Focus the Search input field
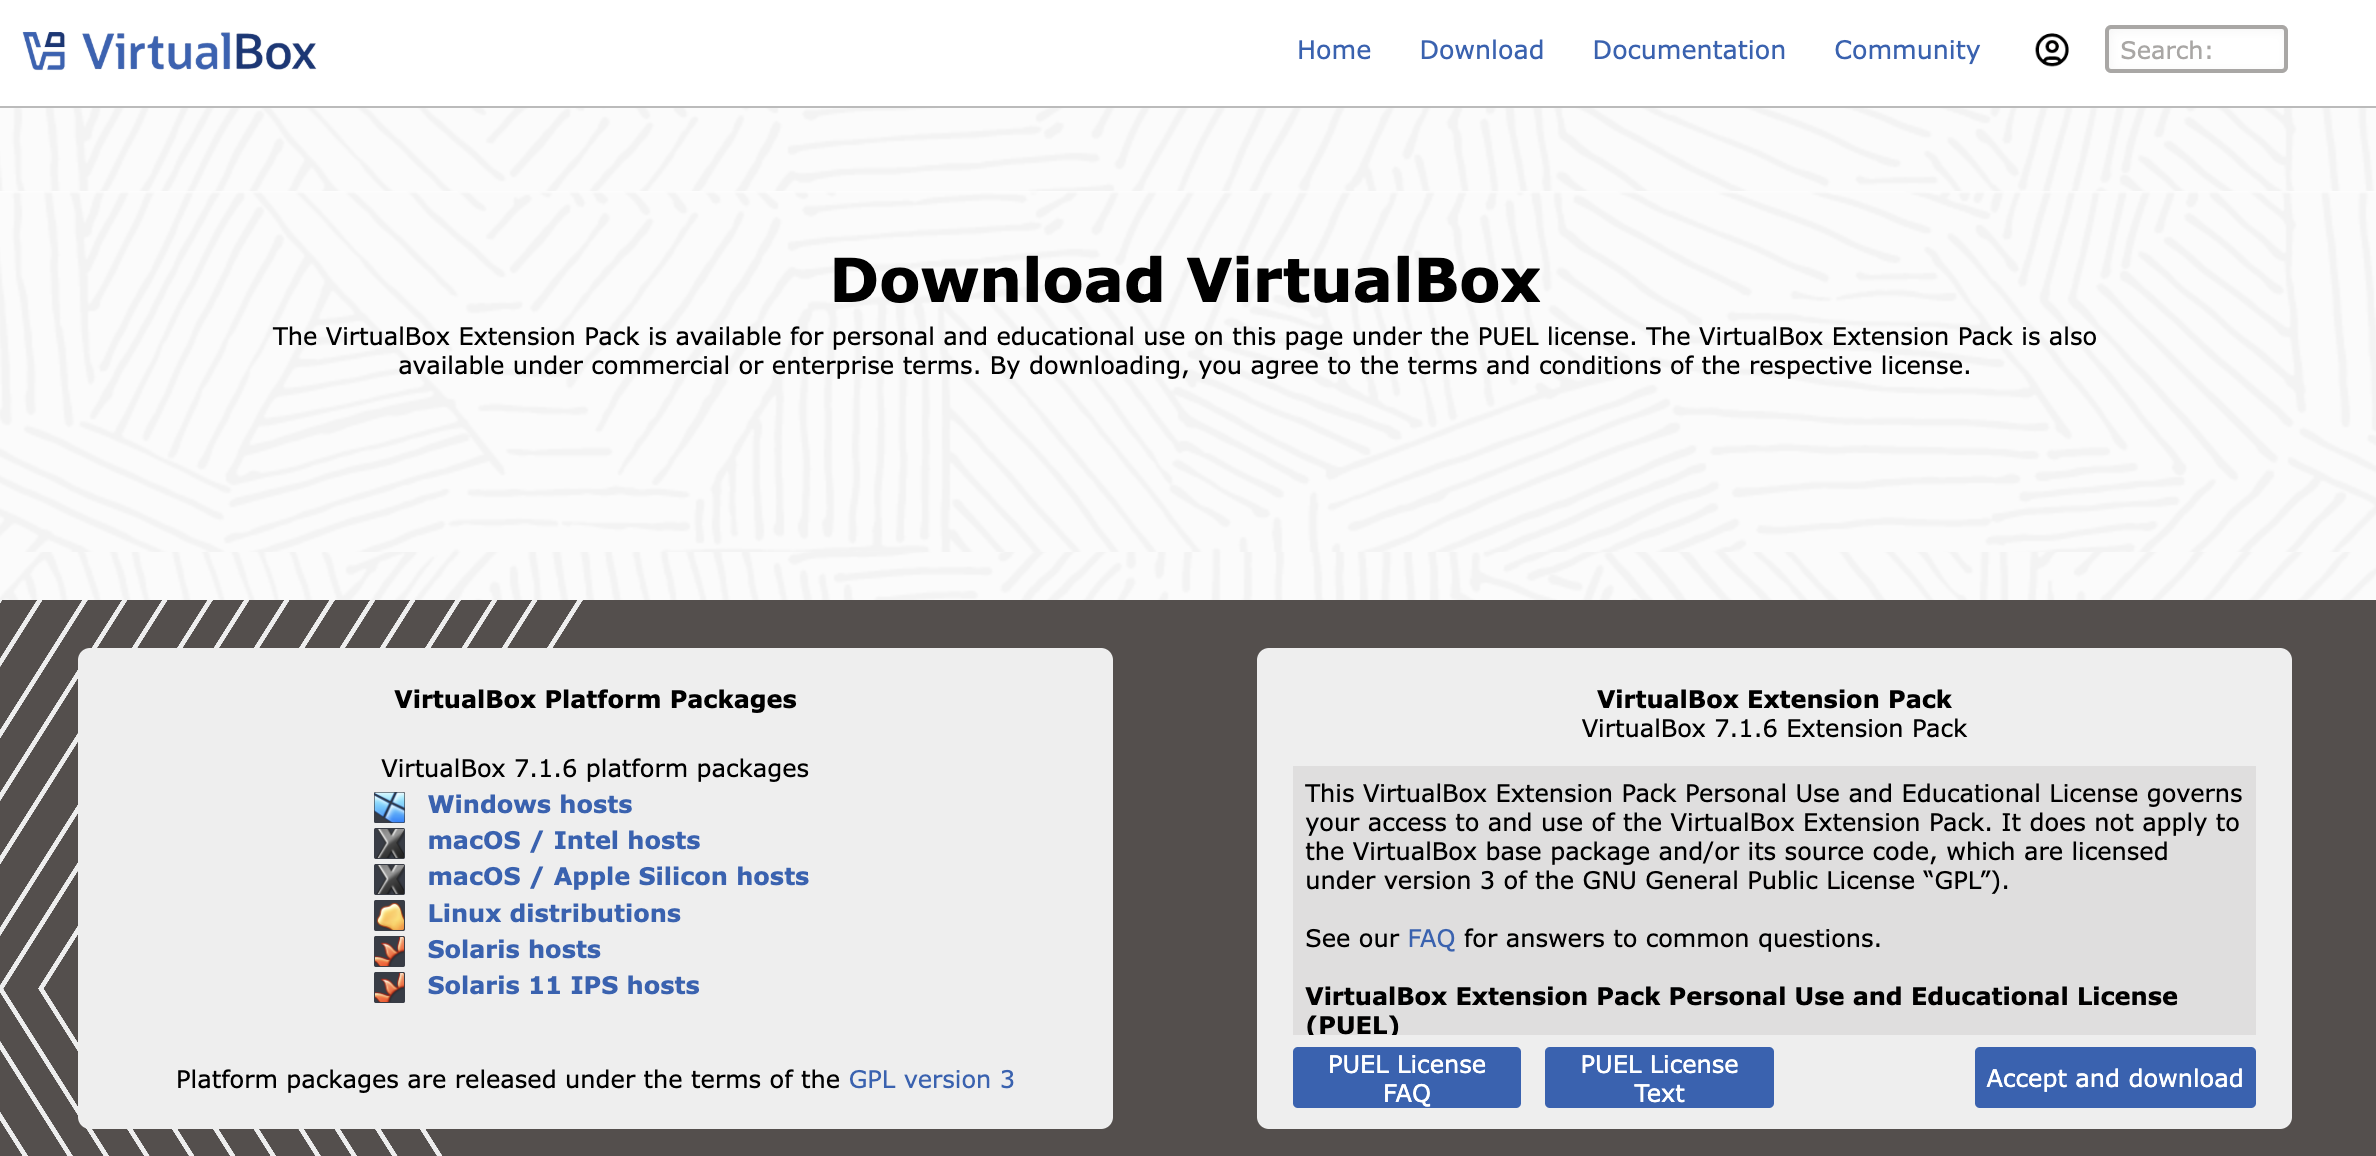2376x1156 pixels. 2196,49
